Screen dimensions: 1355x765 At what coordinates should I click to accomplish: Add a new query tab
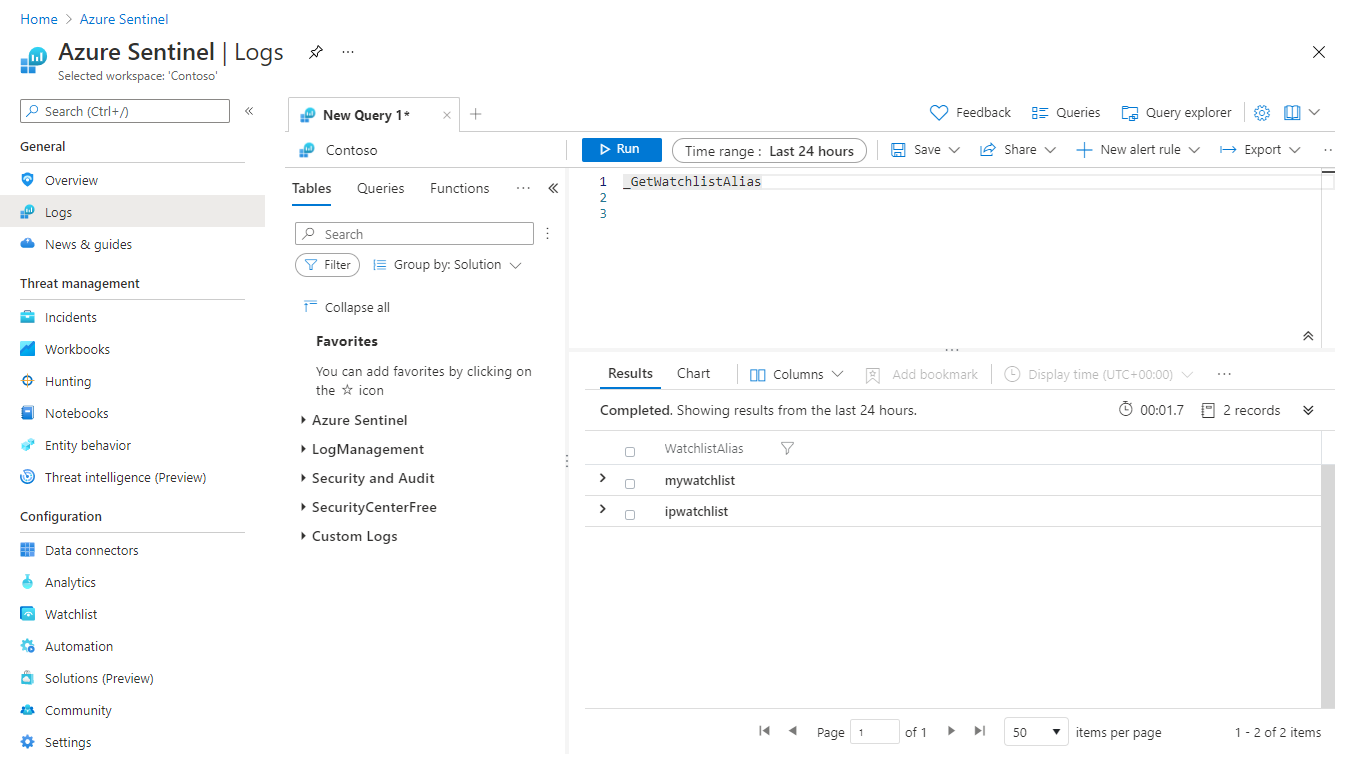click(476, 114)
